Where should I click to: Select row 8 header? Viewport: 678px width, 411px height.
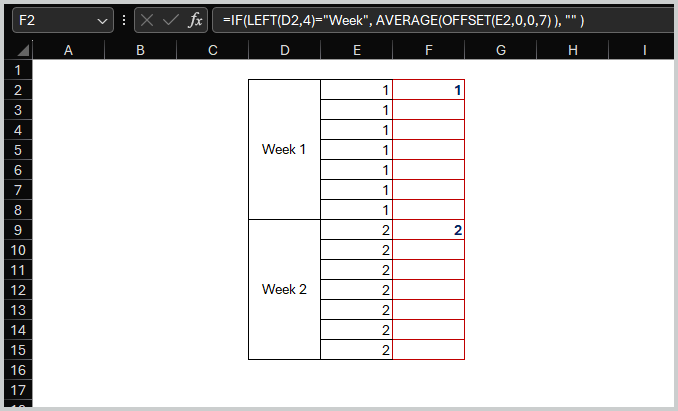pos(18,210)
